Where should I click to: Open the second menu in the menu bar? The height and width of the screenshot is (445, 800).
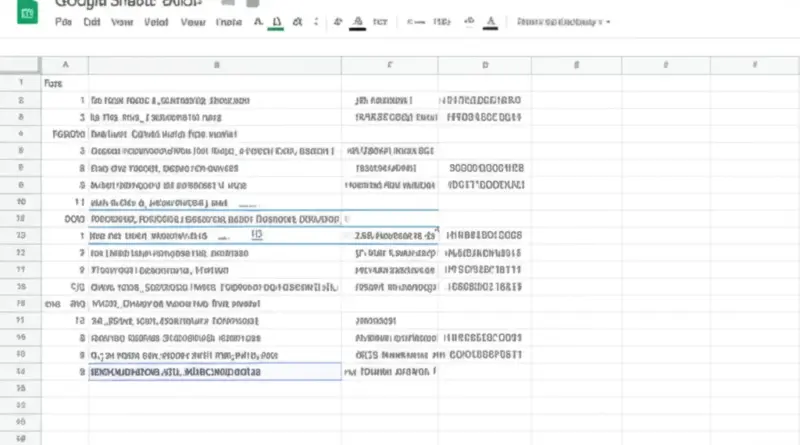point(92,22)
